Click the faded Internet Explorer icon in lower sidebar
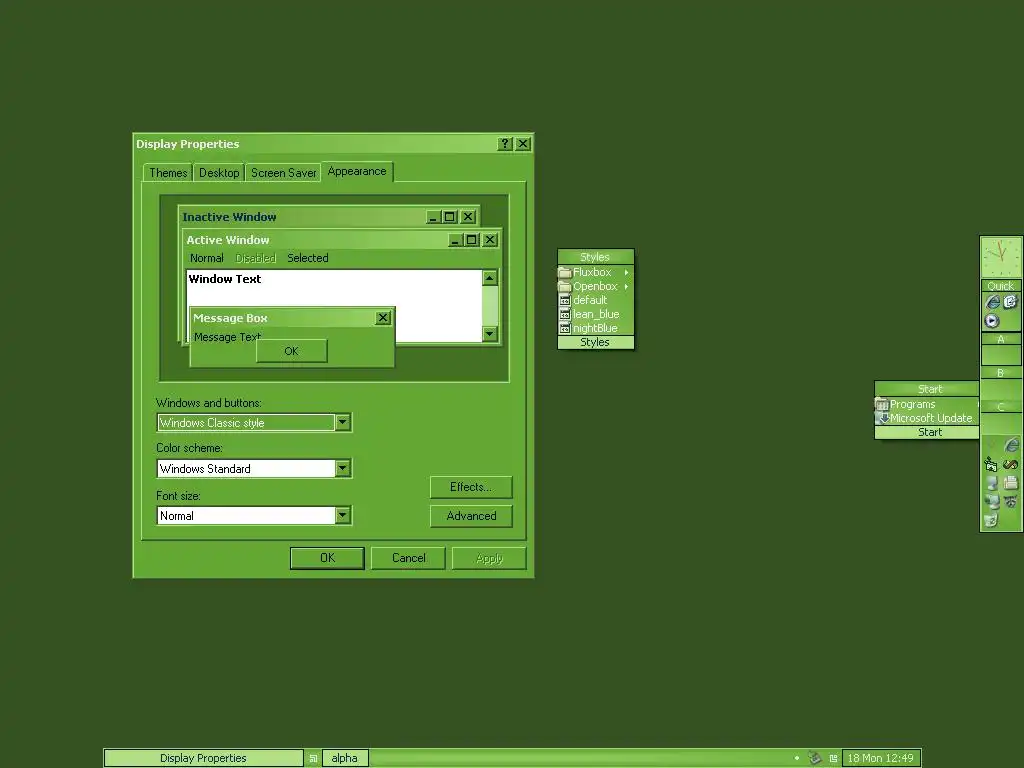This screenshot has height=768, width=1024. click(1011, 445)
